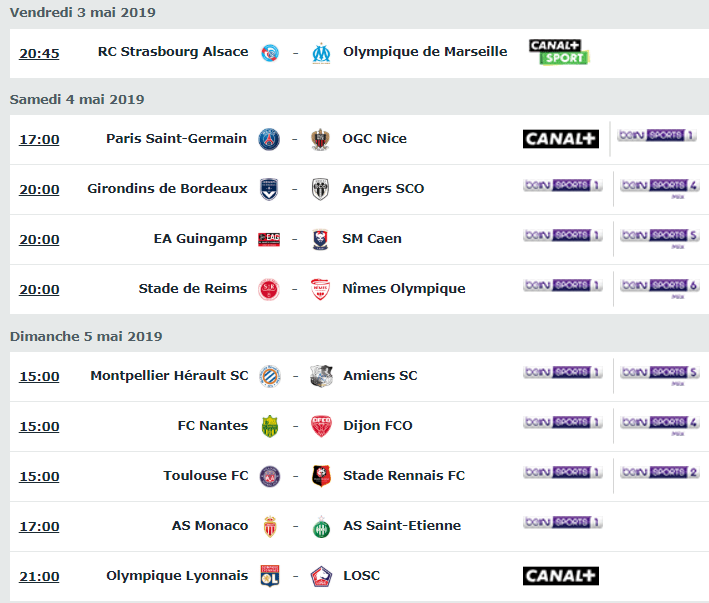This screenshot has height=603, width=709.
Task: Select the OGC Nice crest icon
Action: tap(320, 139)
